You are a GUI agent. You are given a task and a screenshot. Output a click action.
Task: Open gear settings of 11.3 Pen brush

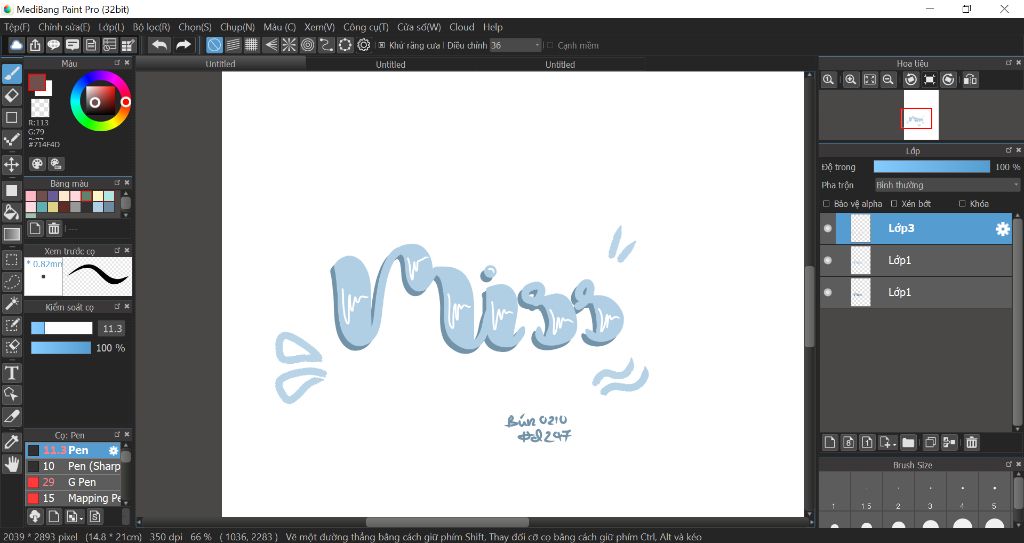[x=113, y=450]
